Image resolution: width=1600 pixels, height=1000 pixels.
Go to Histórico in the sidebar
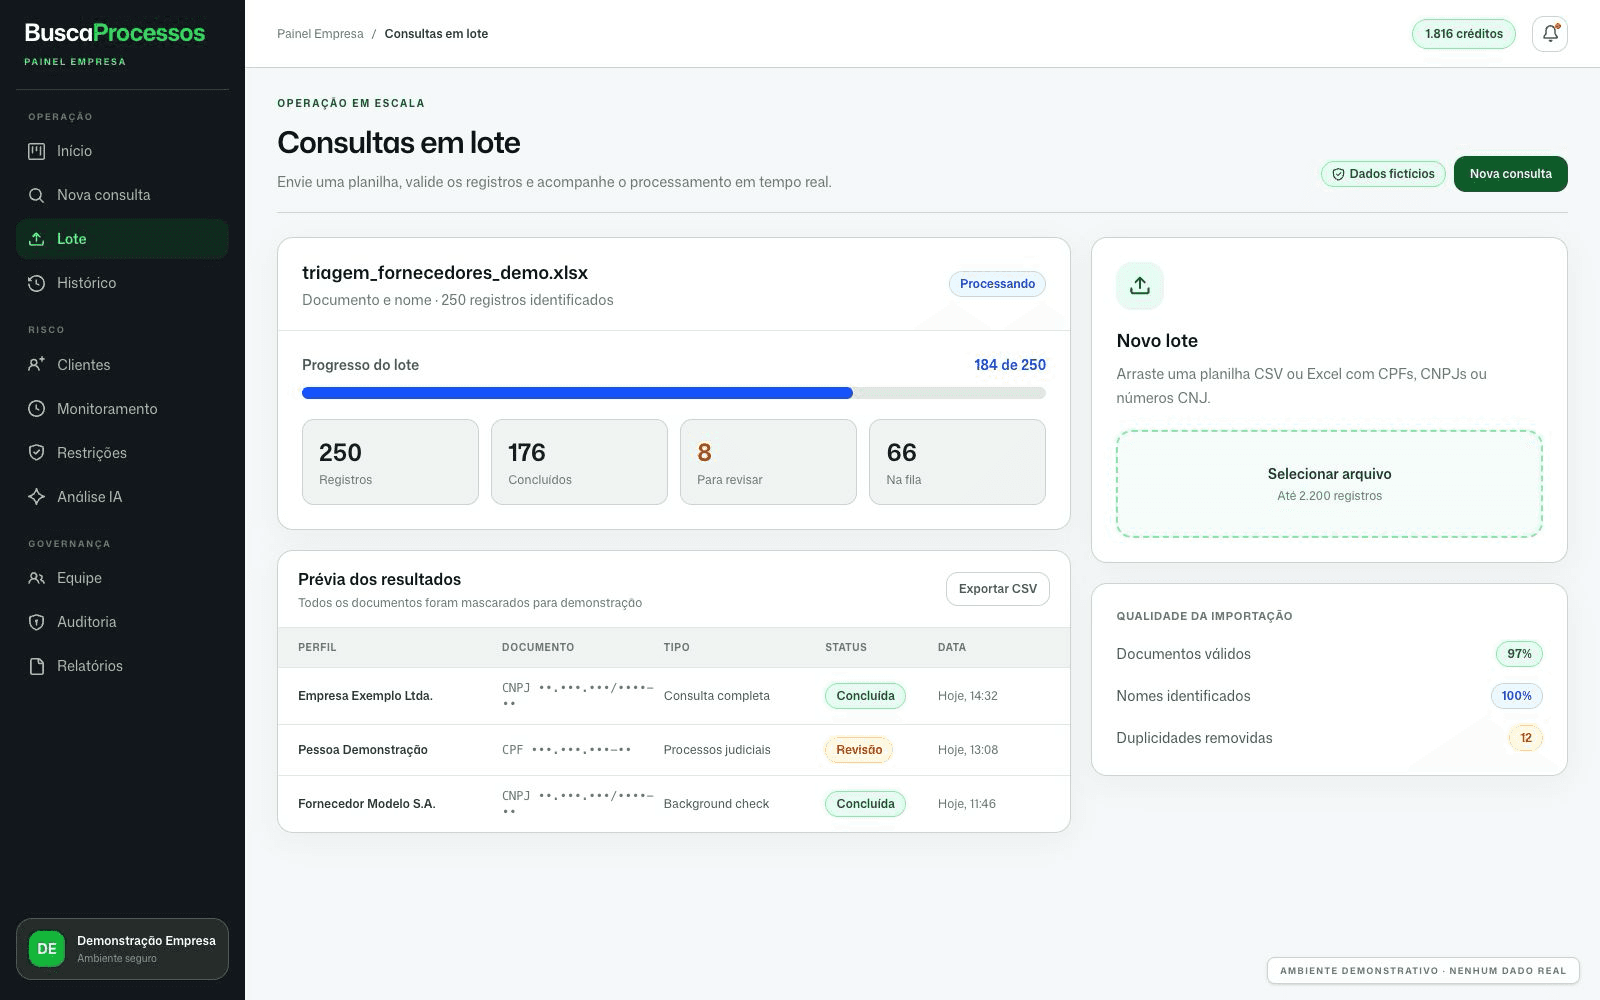[122, 283]
